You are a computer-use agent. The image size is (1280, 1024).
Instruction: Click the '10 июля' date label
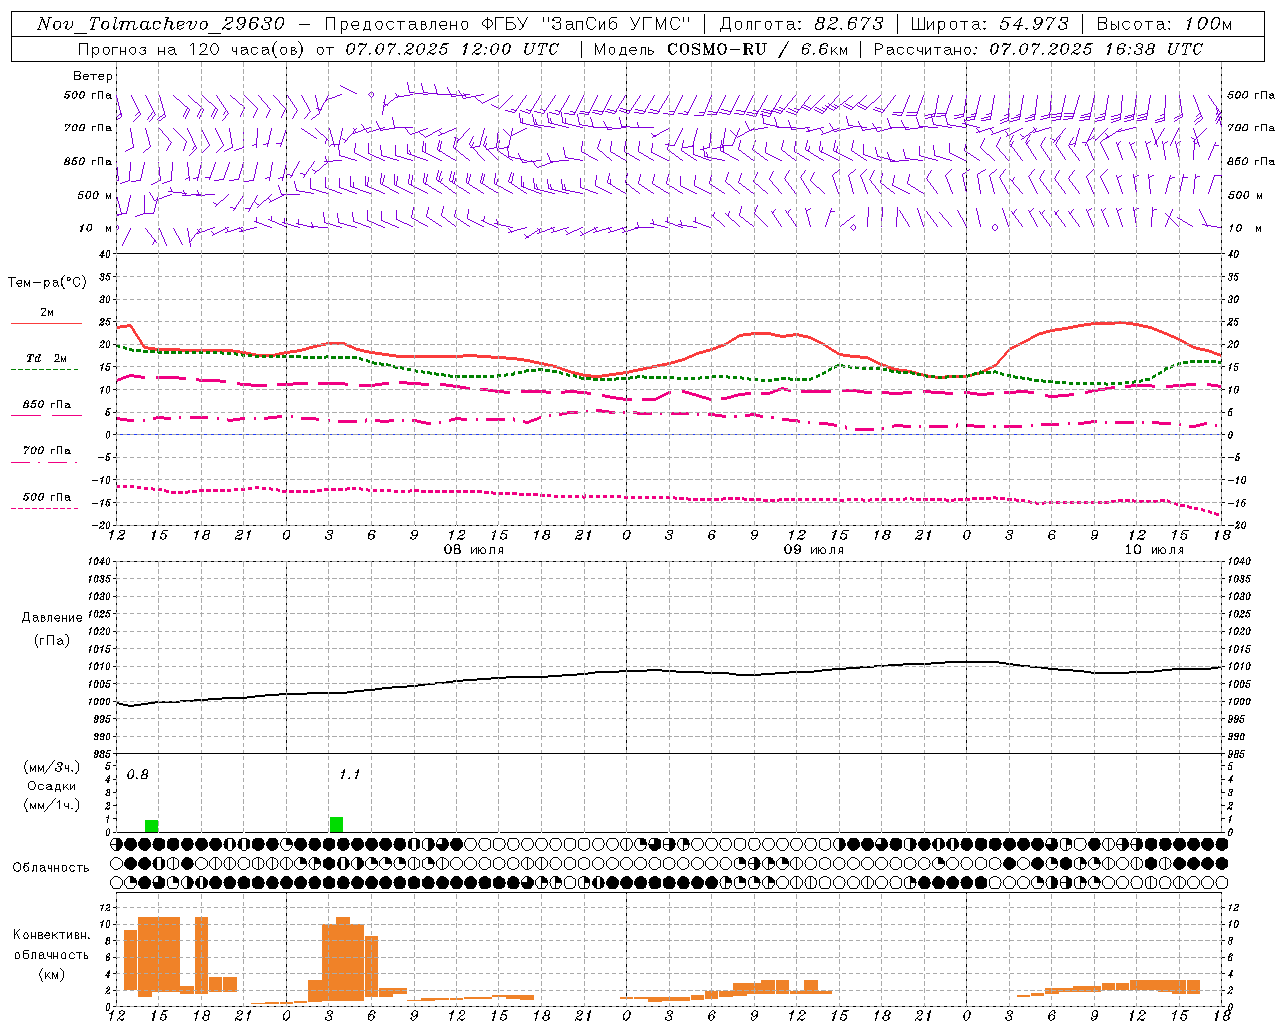[x=1154, y=550]
